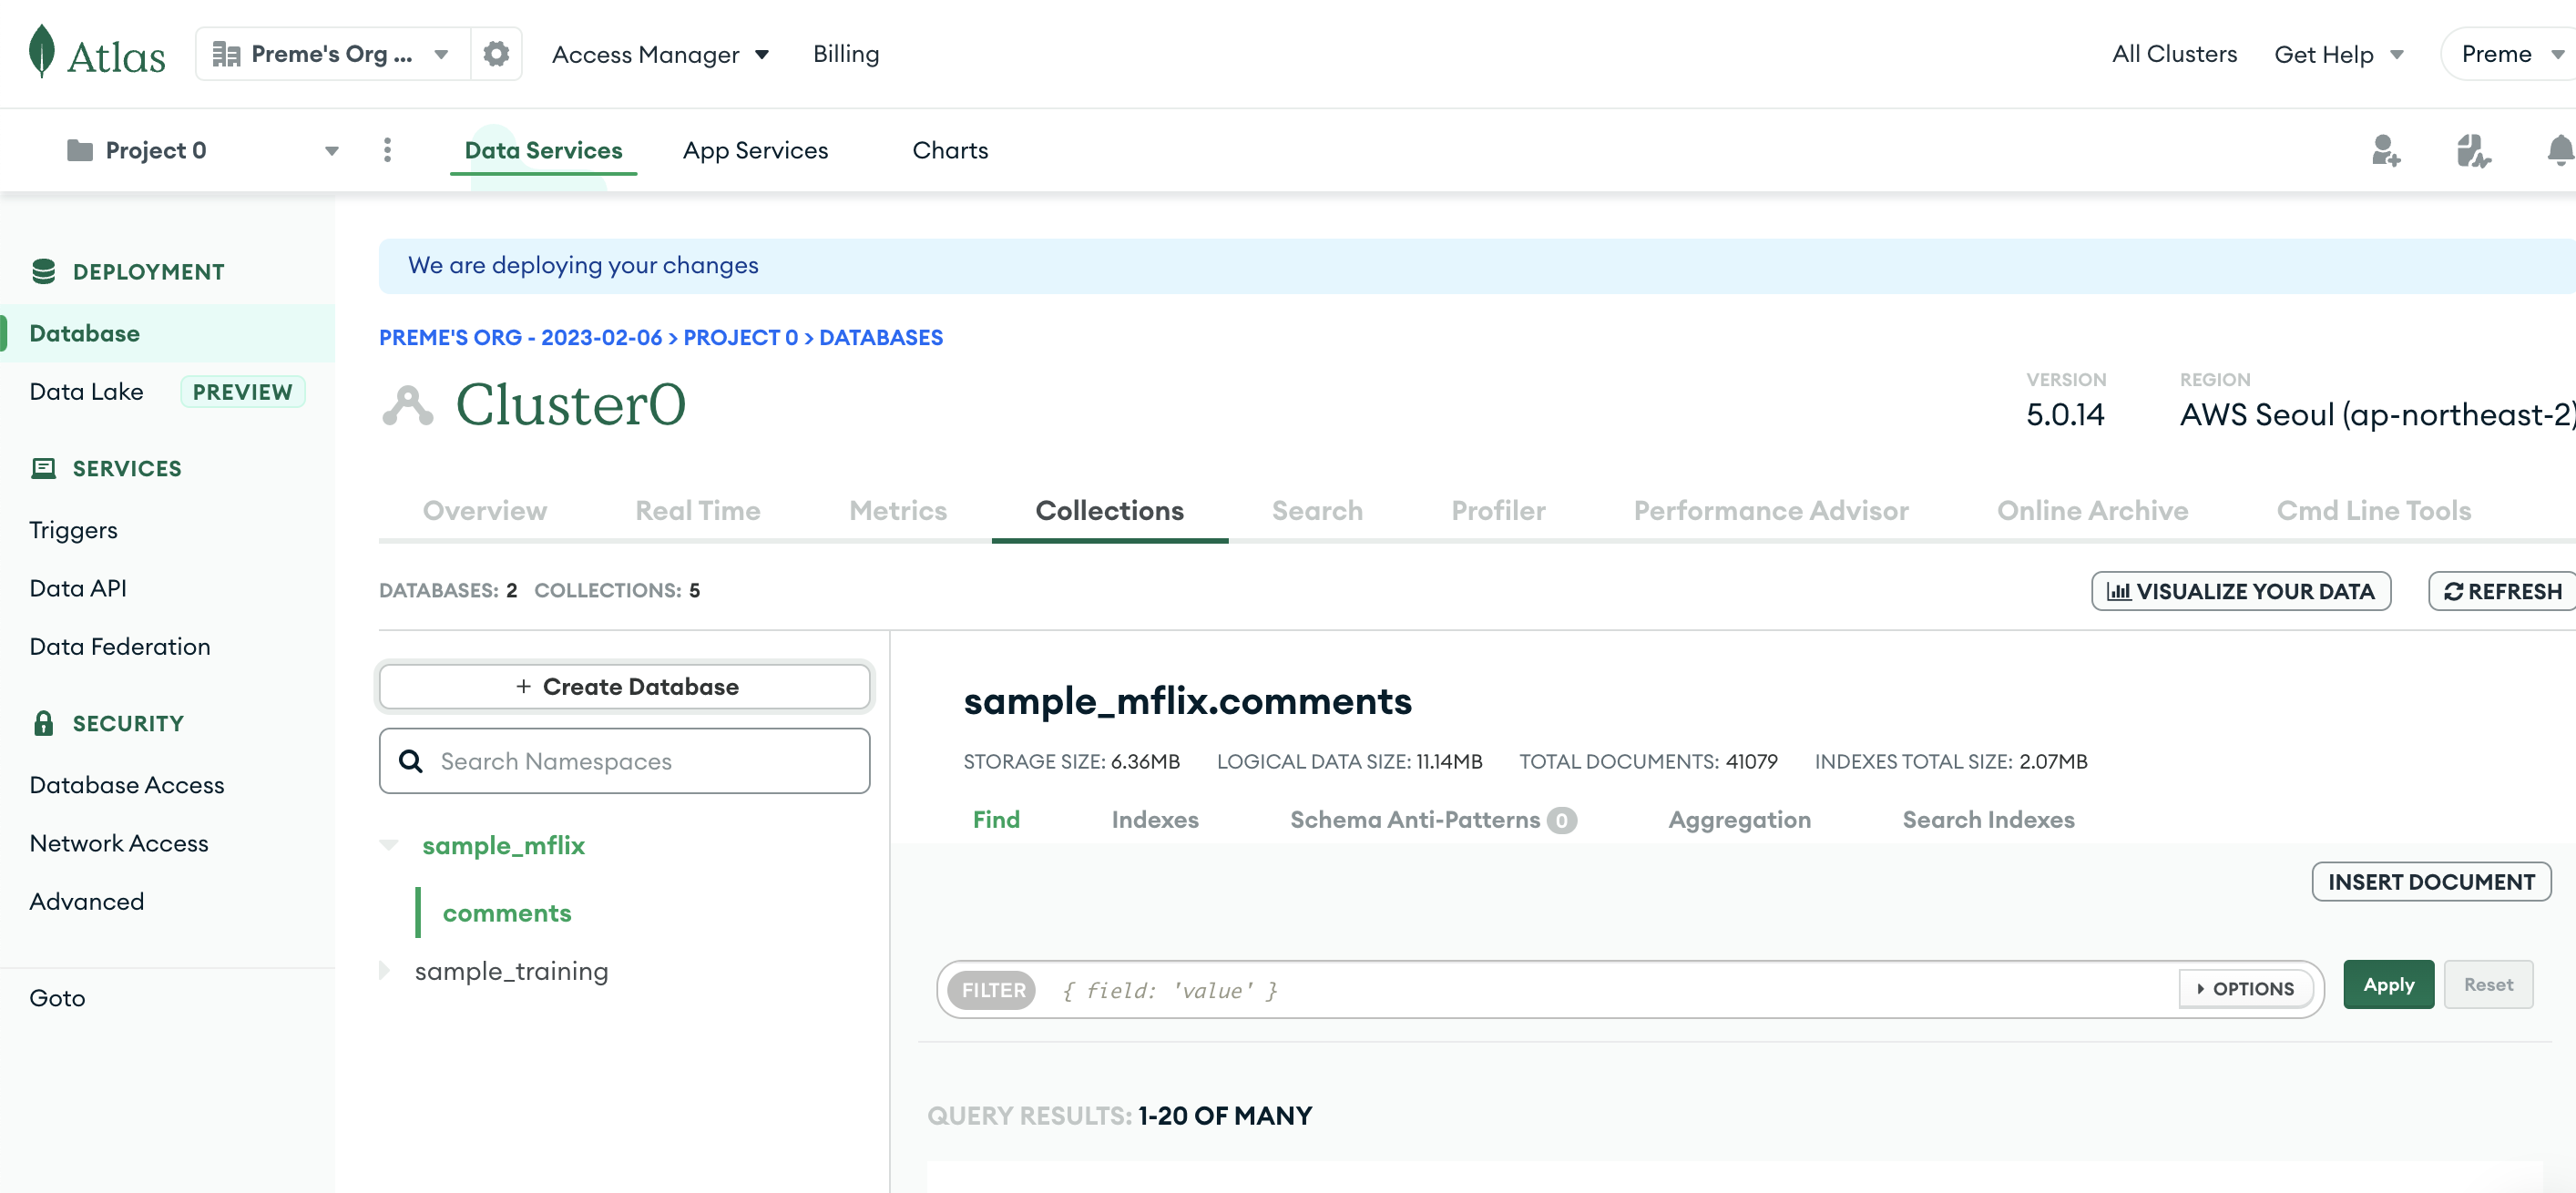Open the Metrics tab
The height and width of the screenshot is (1193, 2576).
(x=898, y=511)
